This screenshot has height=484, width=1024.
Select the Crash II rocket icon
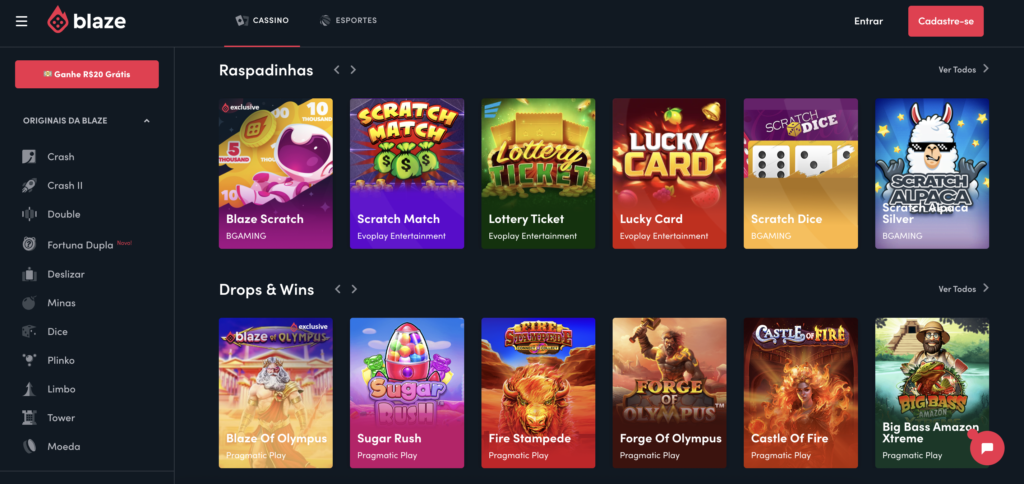[x=29, y=186]
